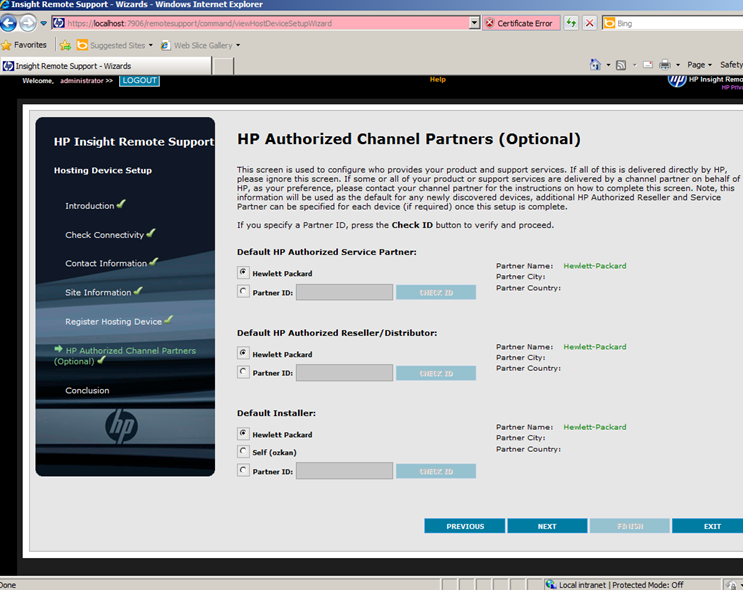
Task: Go to Introduction wizard step
Action: pyautogui.click(x=90, y=206)
